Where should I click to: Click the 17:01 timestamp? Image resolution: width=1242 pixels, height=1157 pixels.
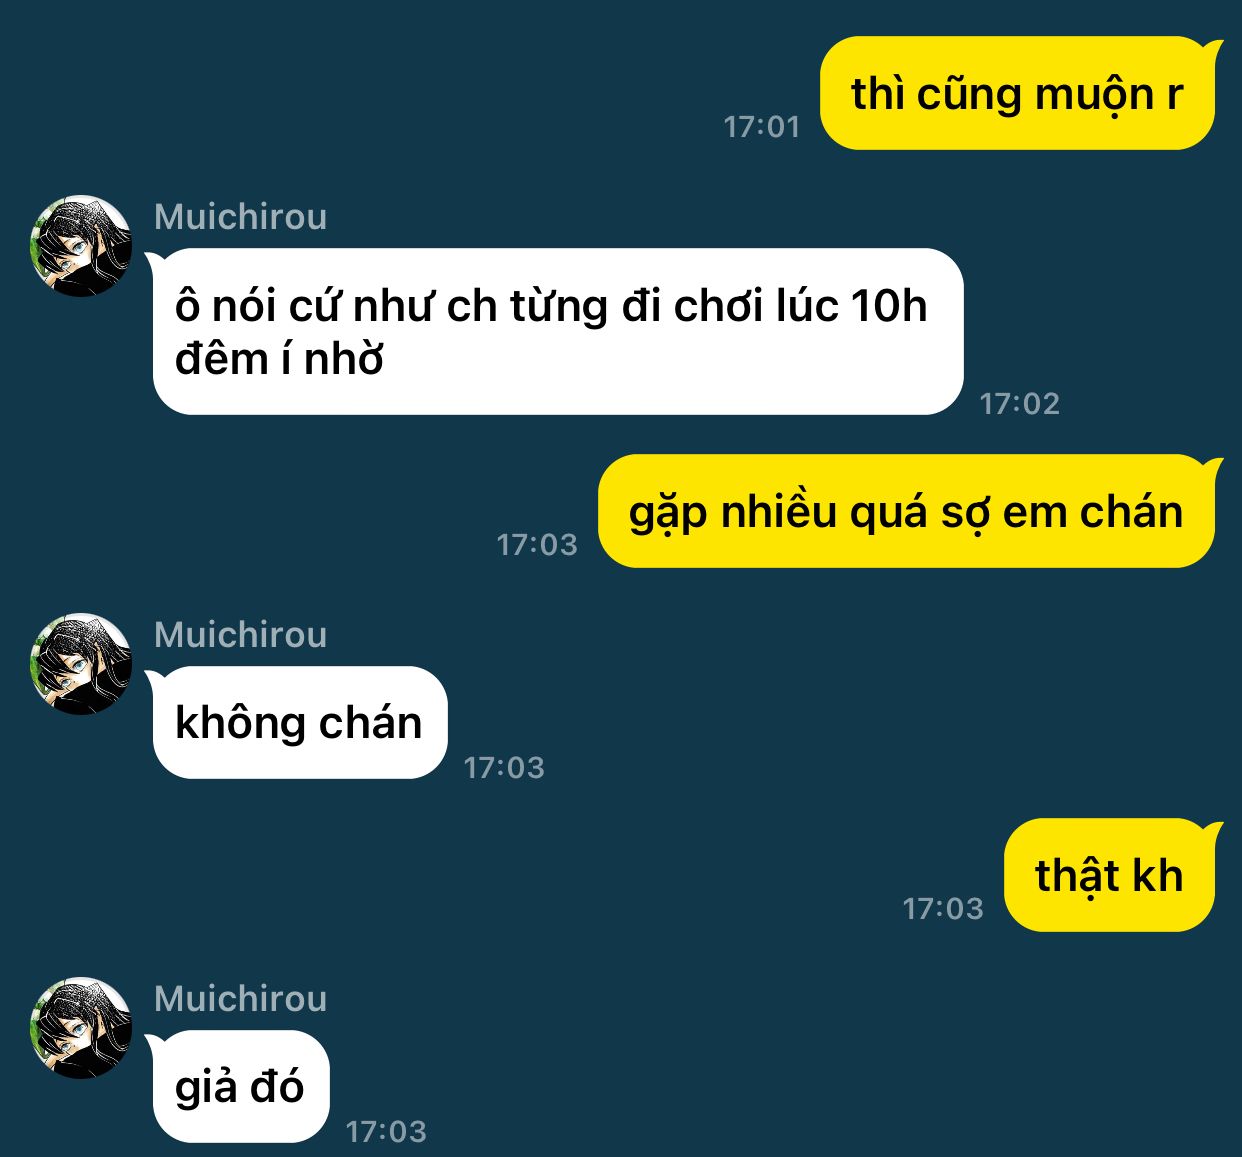[762, 127]
